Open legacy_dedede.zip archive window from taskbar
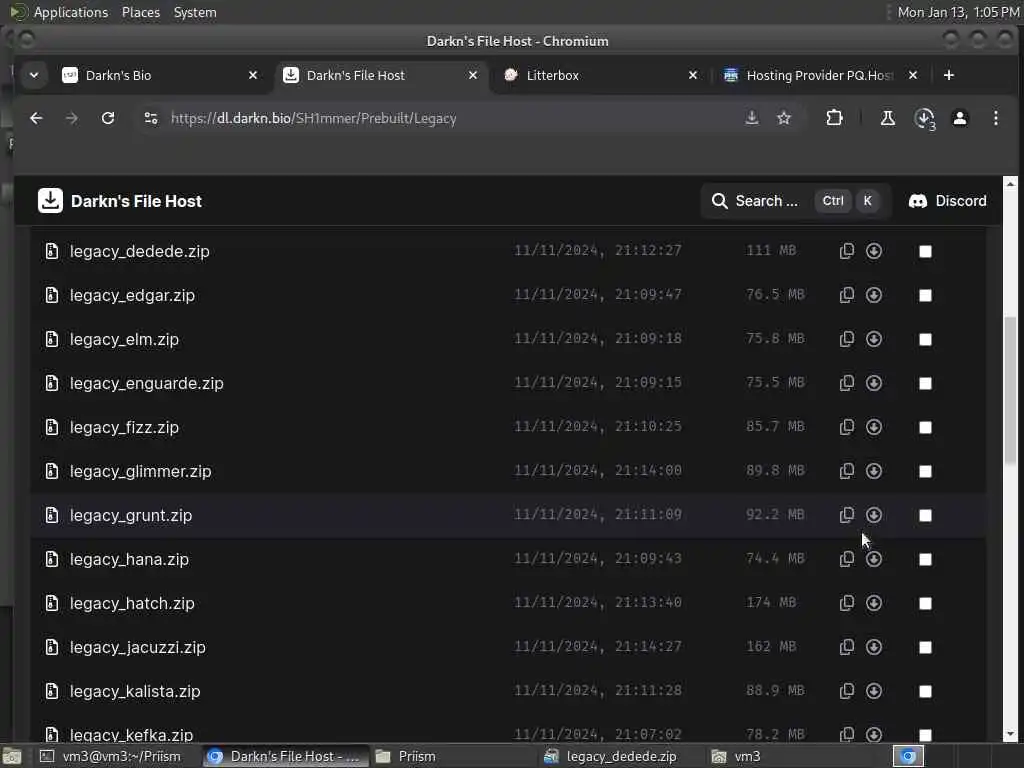1024x768 pixels. click(611, 756)
